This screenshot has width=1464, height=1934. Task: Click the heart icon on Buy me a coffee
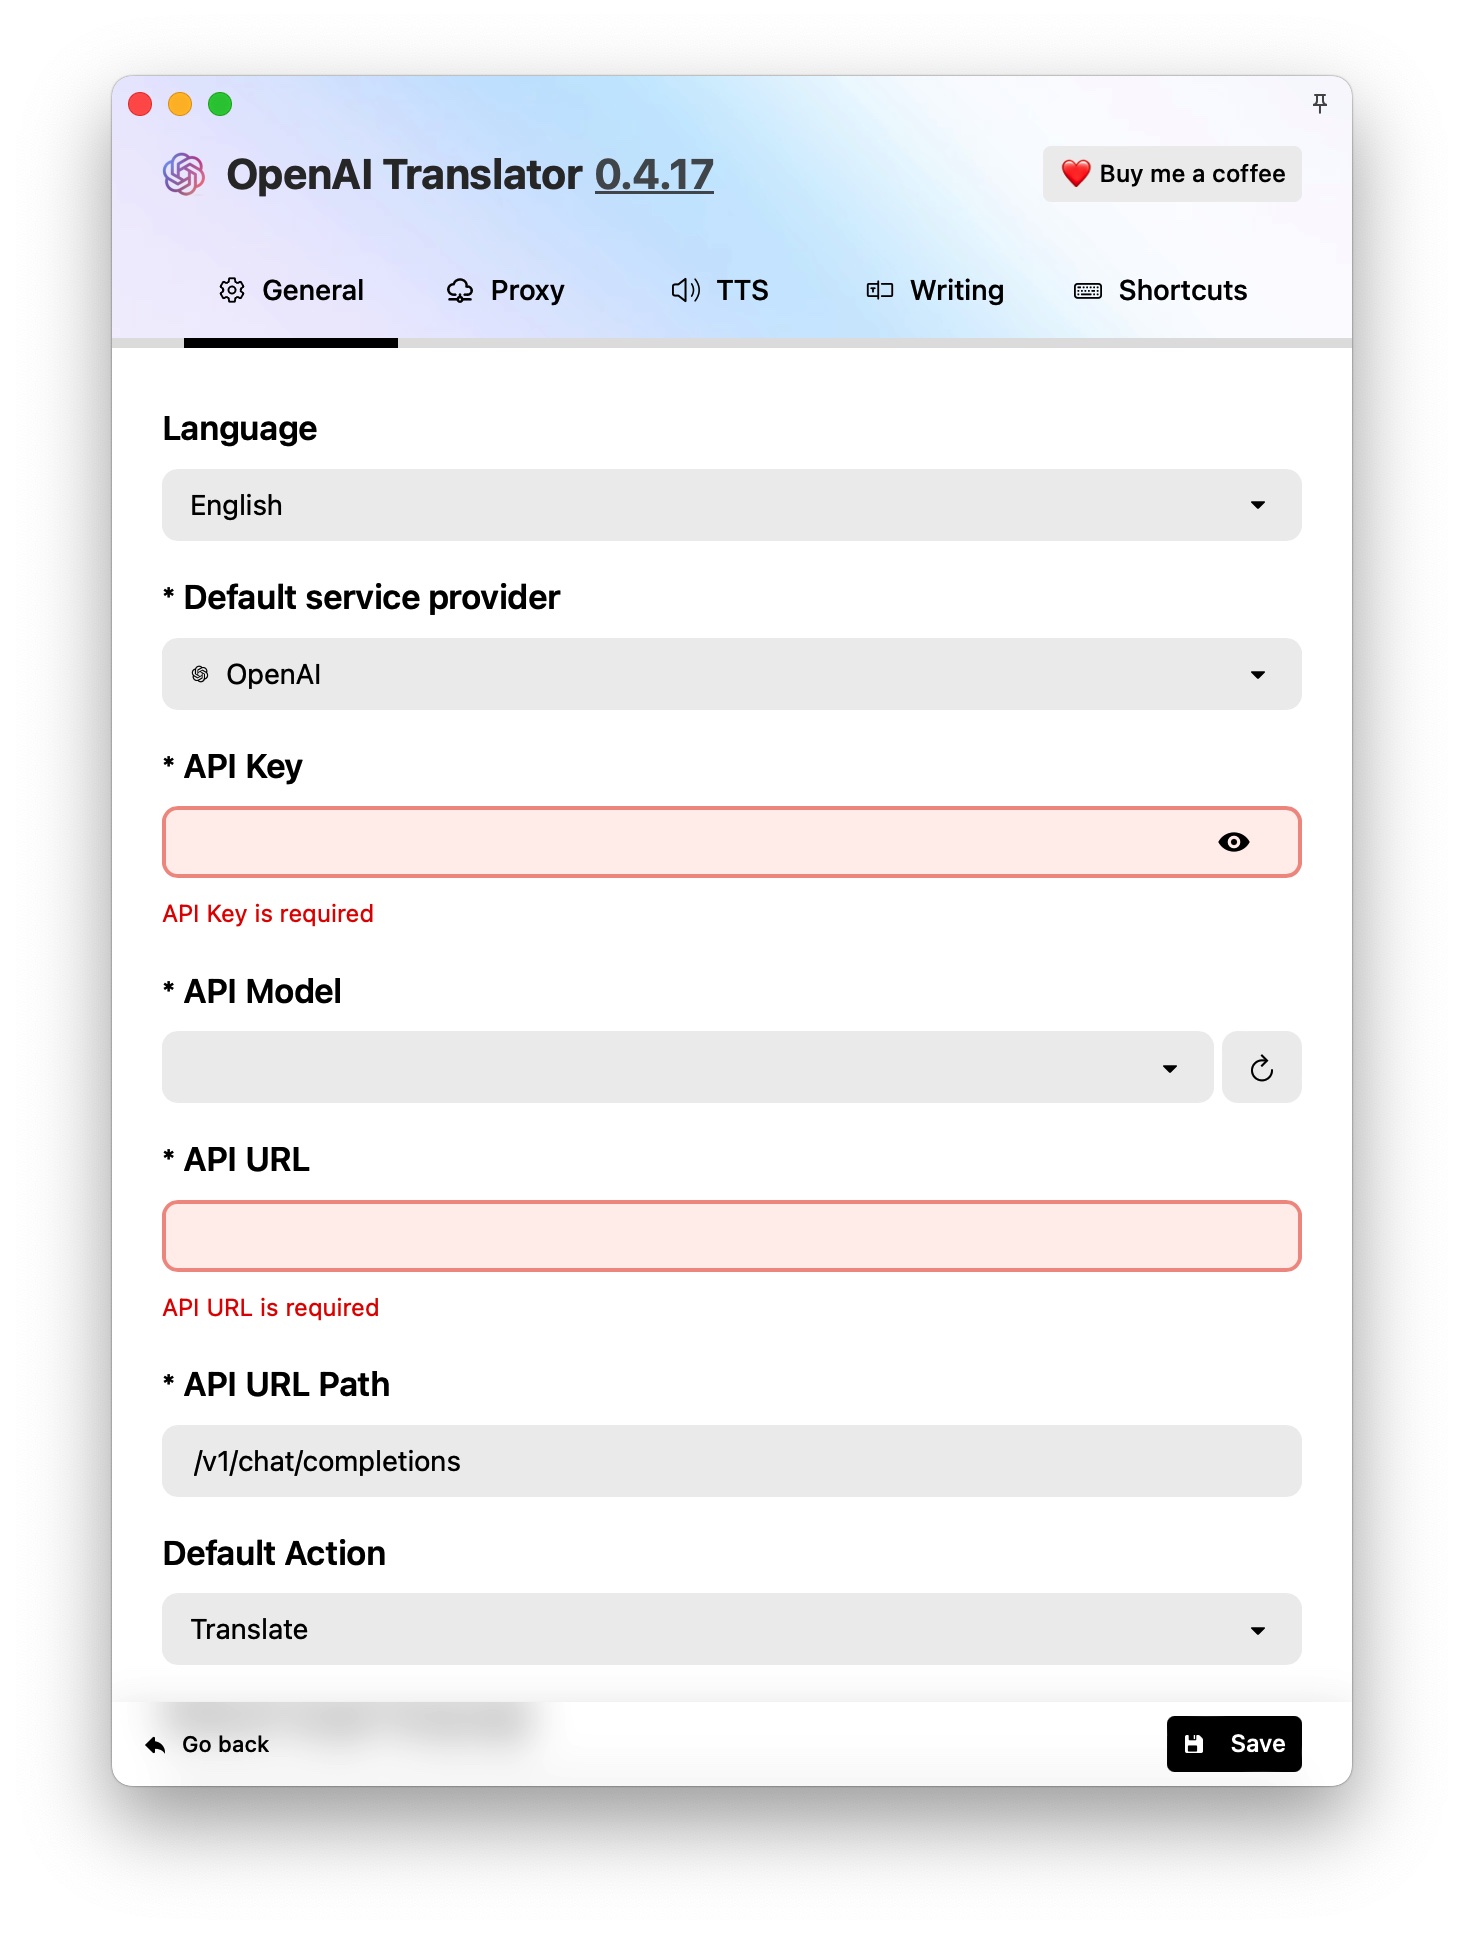[x=1075, y=173]
